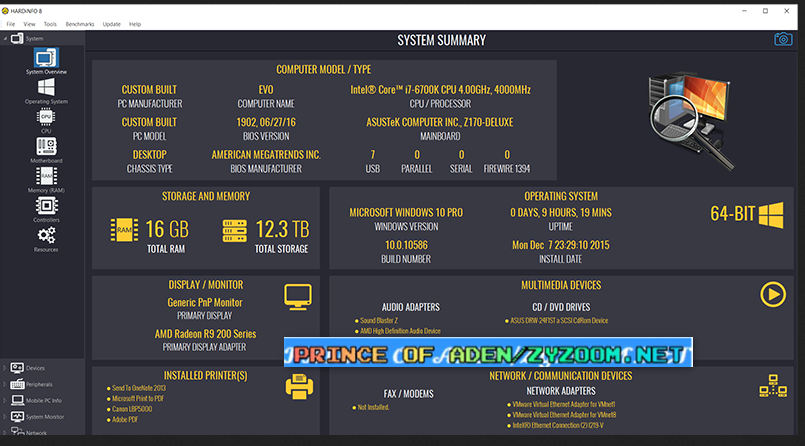Open the File menu
Image resolution: width=805 pixels, height=446 pixels.
(x=11, y=24)
